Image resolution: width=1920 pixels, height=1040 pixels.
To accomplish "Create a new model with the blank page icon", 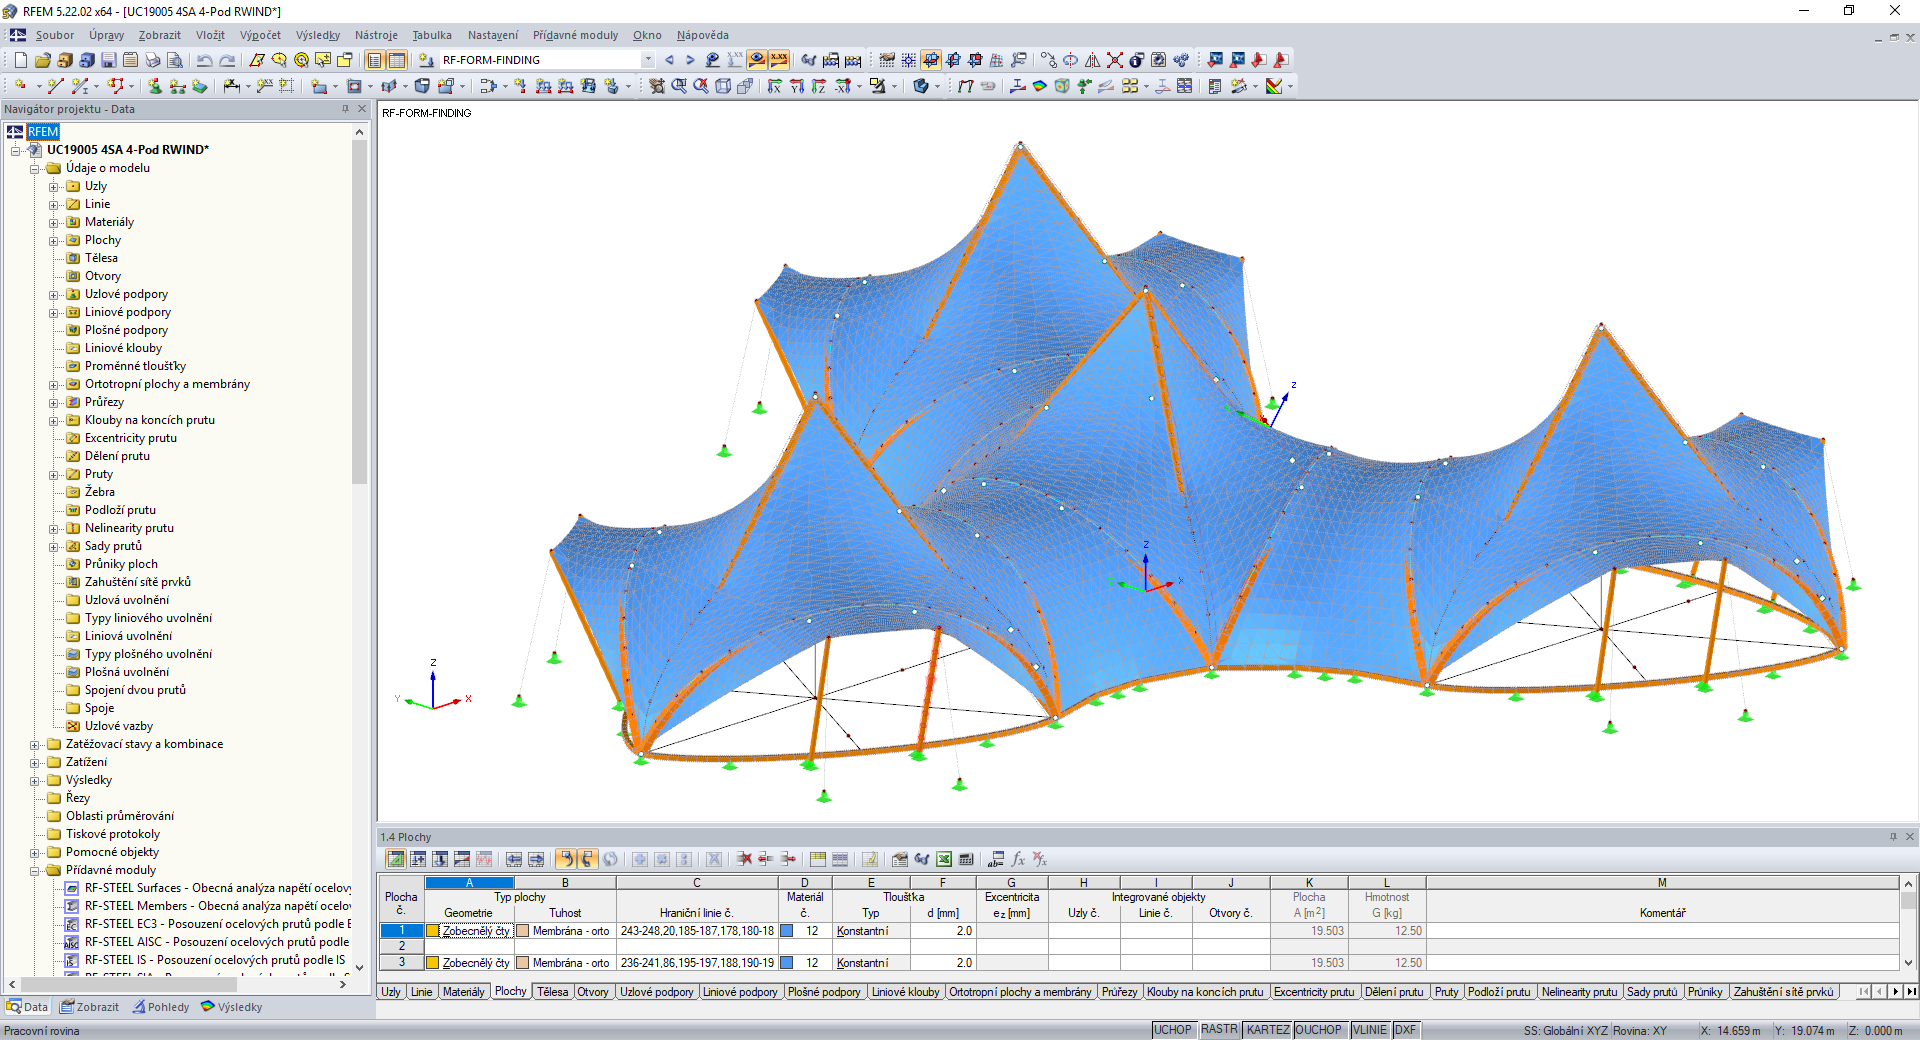I will pyautogui.click(x=20, y=60).
